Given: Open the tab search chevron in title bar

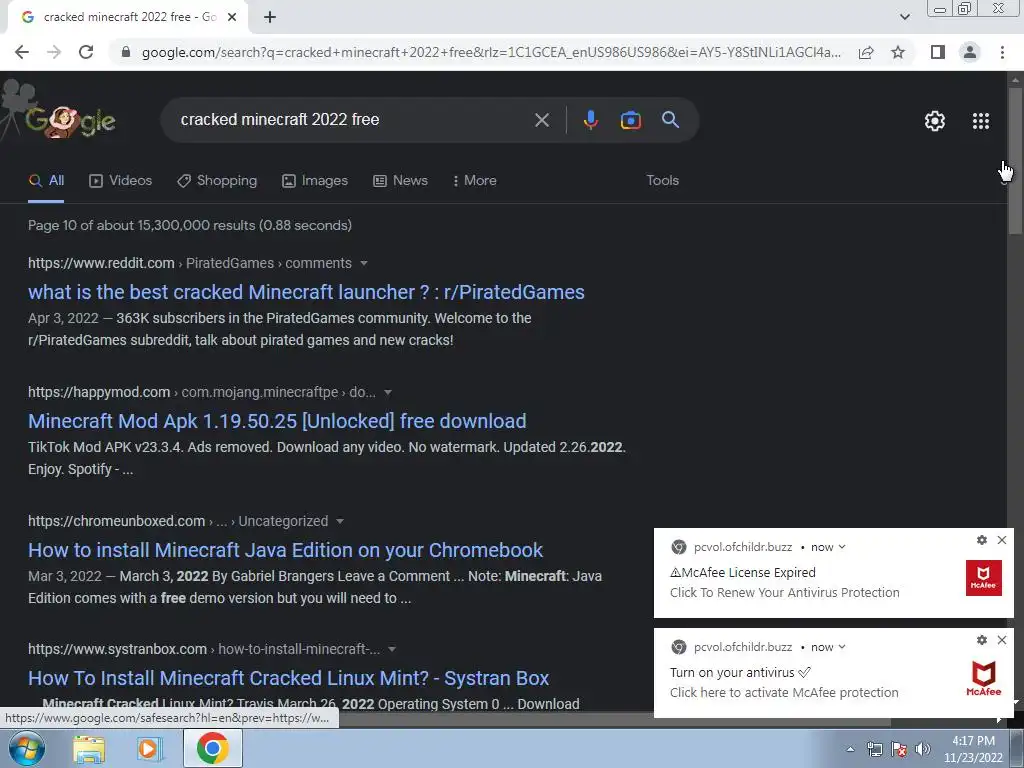Looking at the screenshot, I should pyautogui.click(x=904, y=17).
